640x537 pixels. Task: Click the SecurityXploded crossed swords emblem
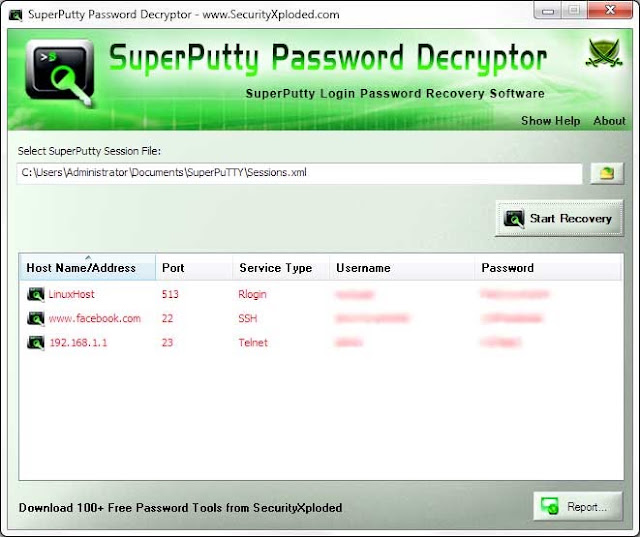tap(604, 53)
